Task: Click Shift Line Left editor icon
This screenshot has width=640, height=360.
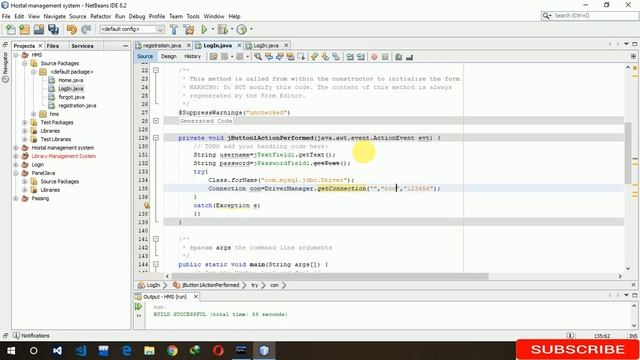Action: coord(350,57)
